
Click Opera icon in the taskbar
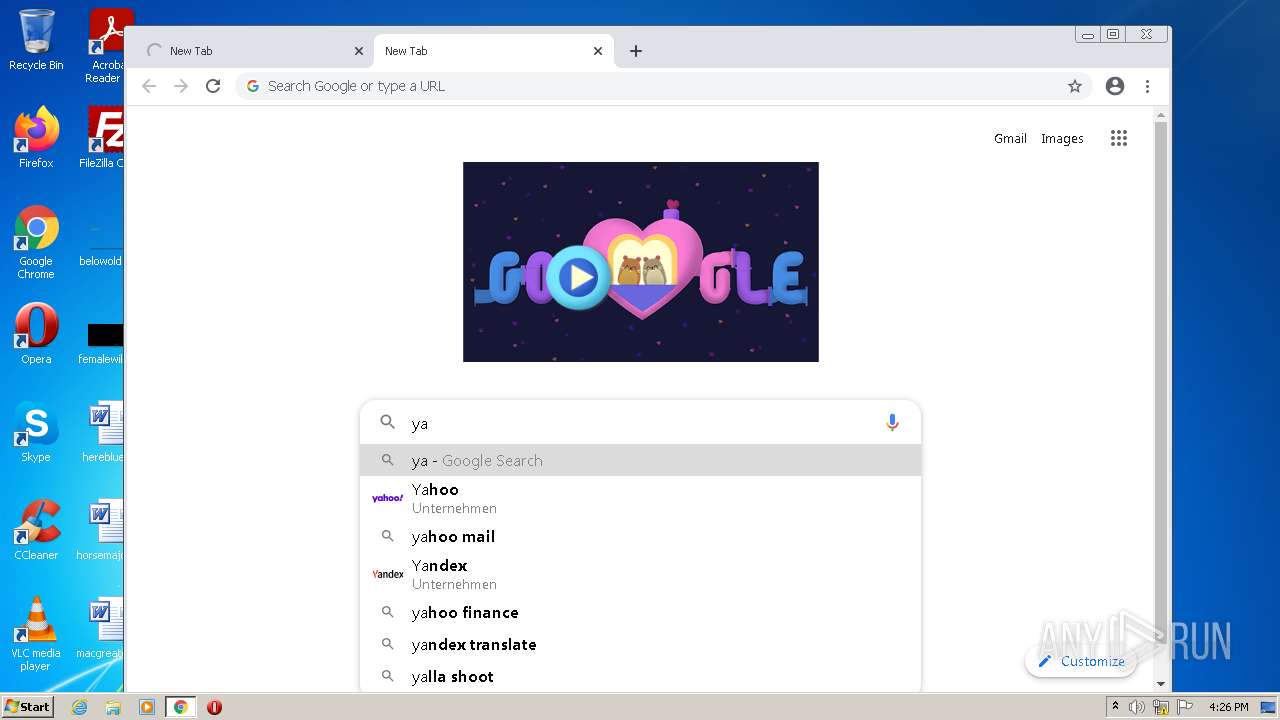tap(214, 707)
